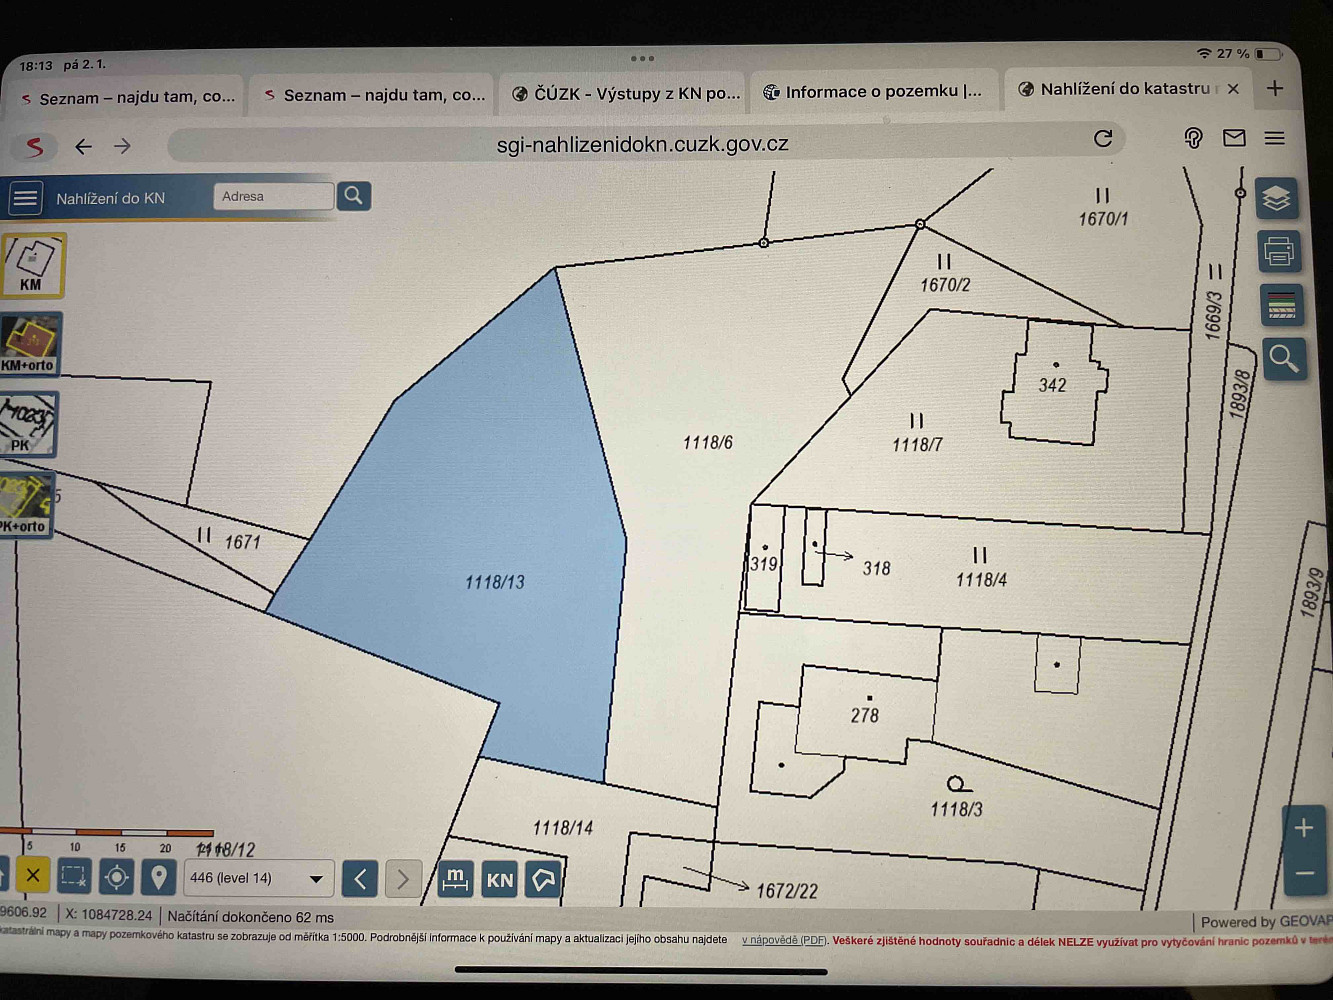Select the KM+orto map layer
The image size is (1333, 1000).
pos(30,344)
